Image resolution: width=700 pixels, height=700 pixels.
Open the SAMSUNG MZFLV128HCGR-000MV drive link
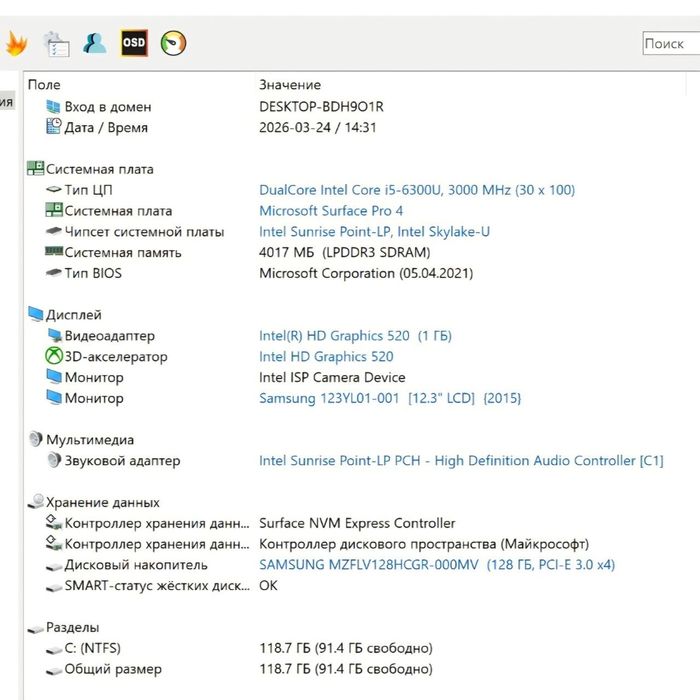tap(437, 565)
